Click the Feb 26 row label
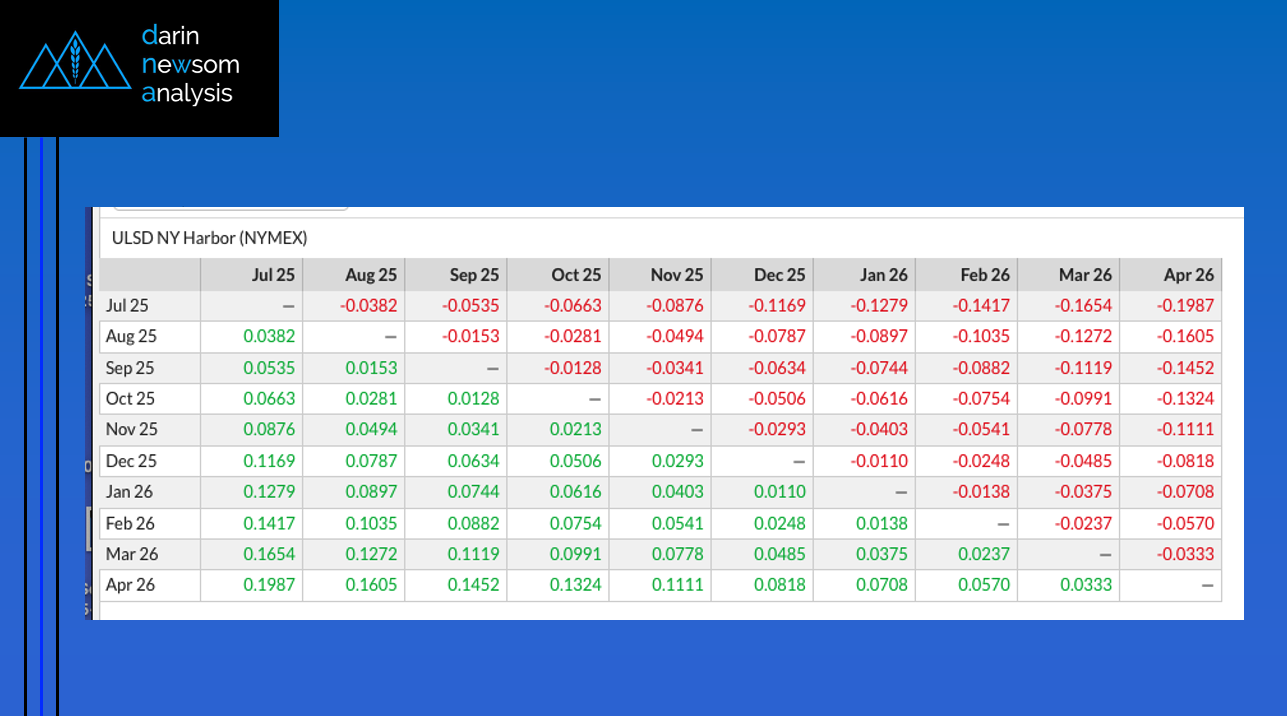The height and width of the screenshot is (716, 1287). [x=131, y=523]
